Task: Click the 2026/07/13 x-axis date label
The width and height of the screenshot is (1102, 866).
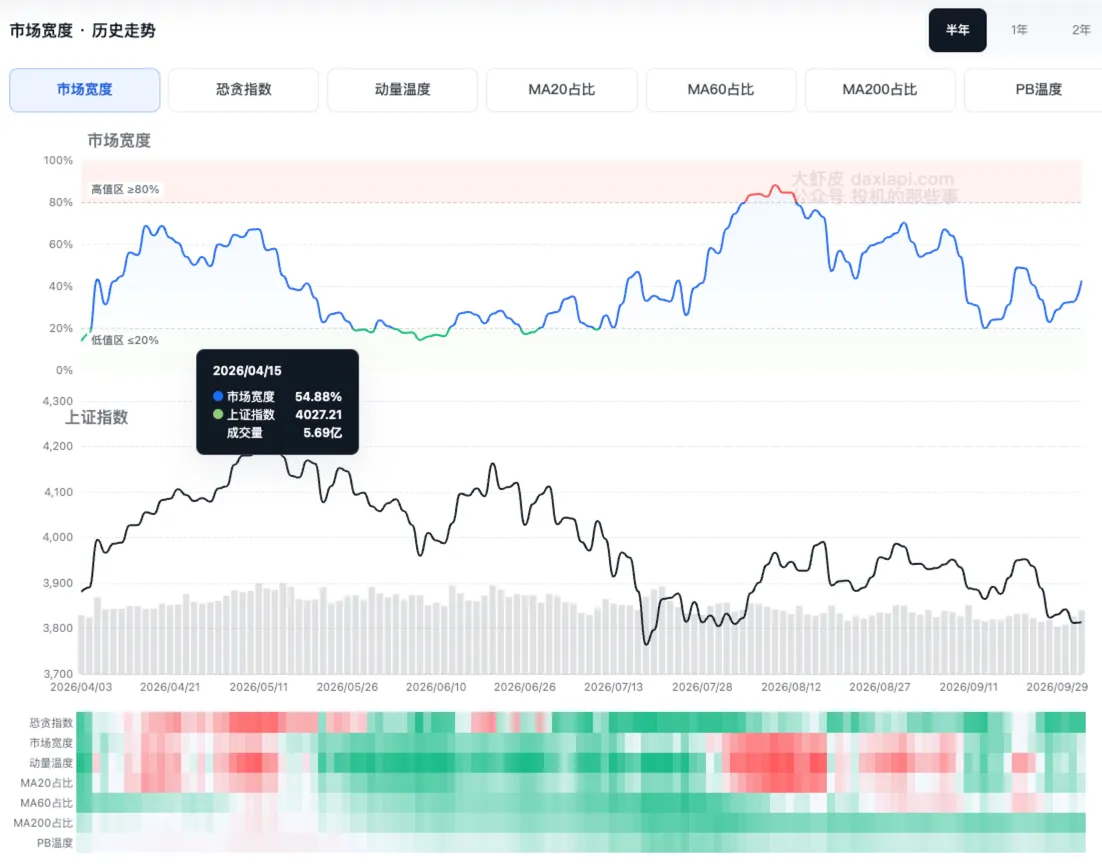Action: 614,687
